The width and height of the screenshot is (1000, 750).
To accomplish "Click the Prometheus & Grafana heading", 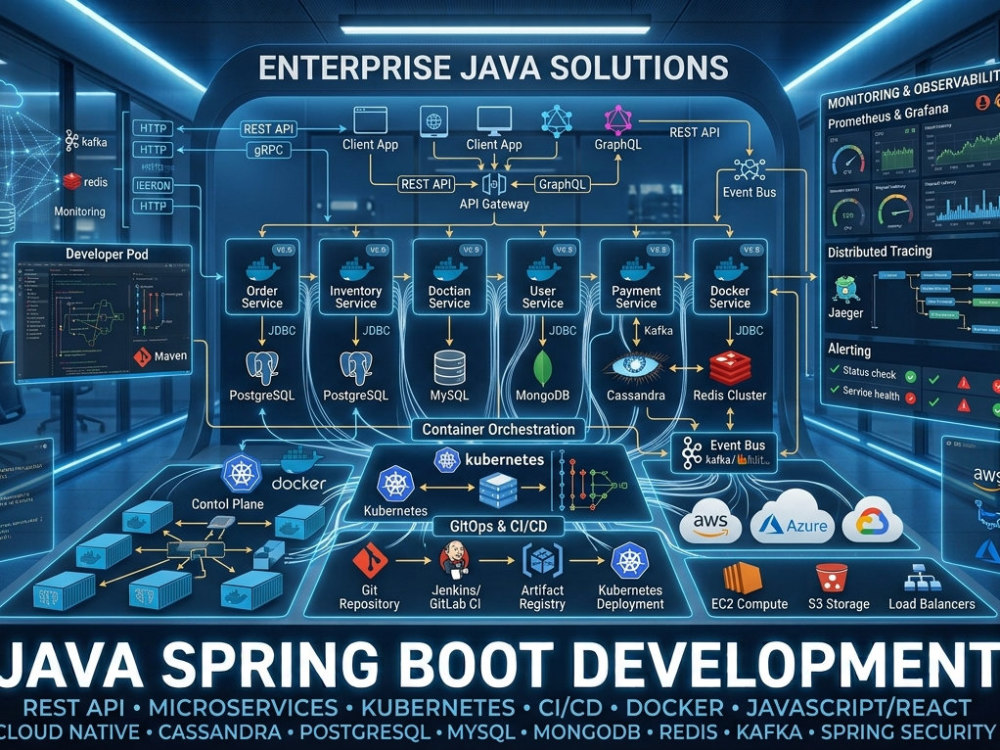I will coord(888,115).
